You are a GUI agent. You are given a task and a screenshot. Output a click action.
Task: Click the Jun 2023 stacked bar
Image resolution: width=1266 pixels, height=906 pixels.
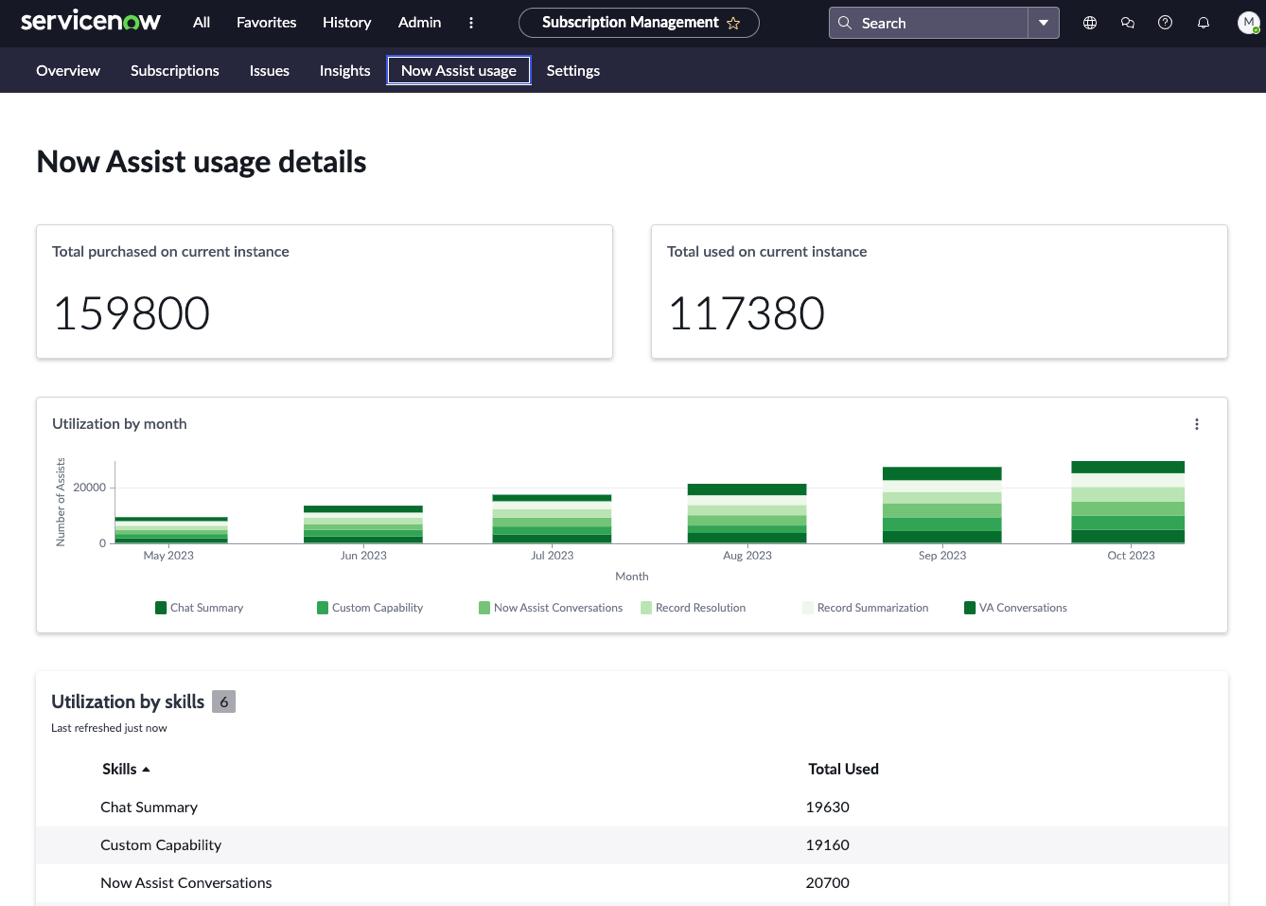pos(363,524)
